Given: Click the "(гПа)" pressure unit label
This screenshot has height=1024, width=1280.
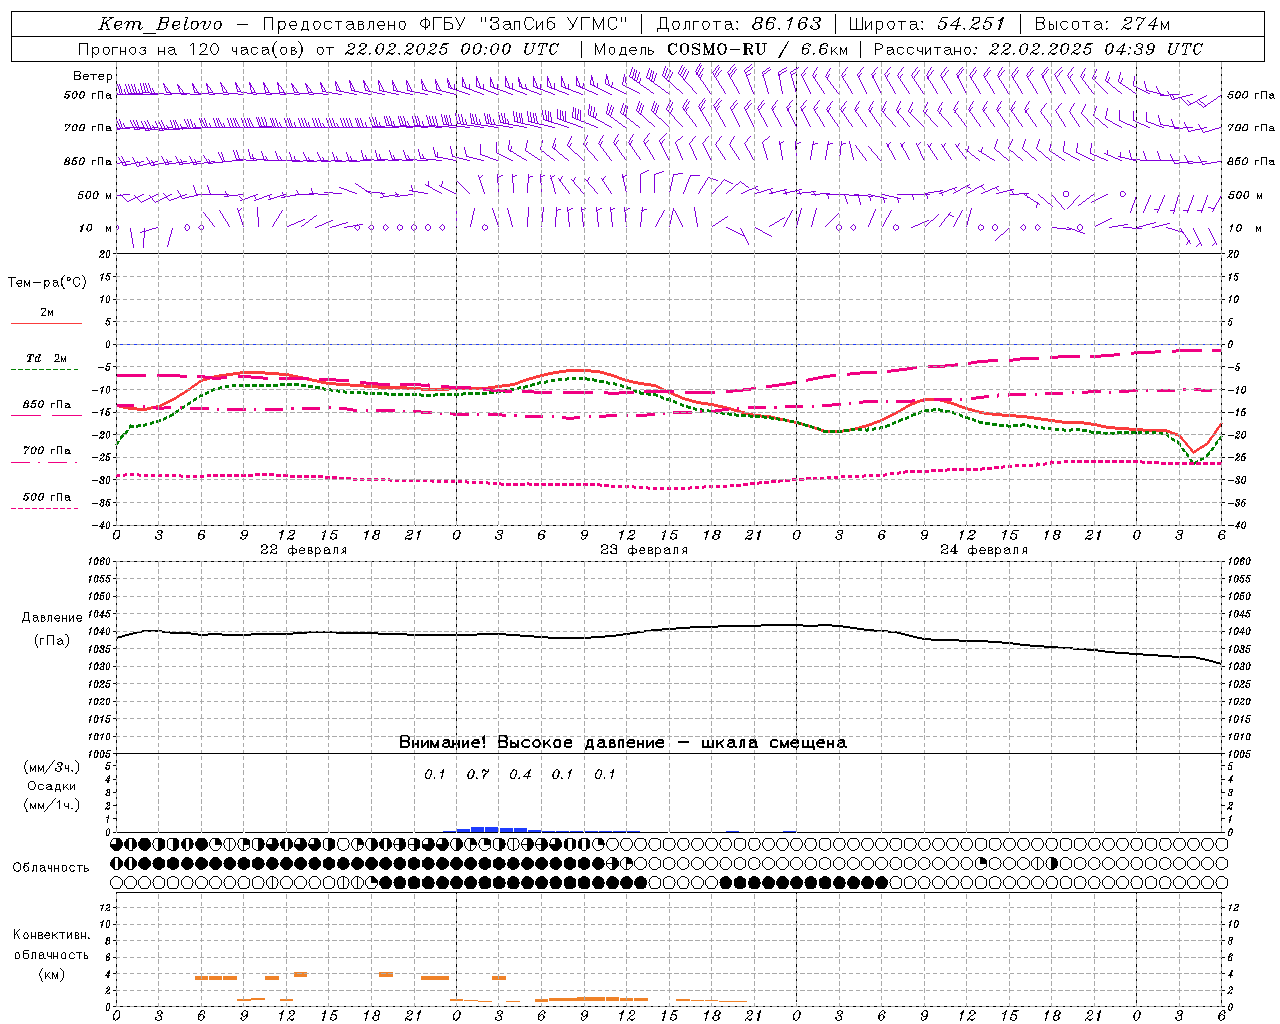Looking at the screenshot, I should coord(52,641).
